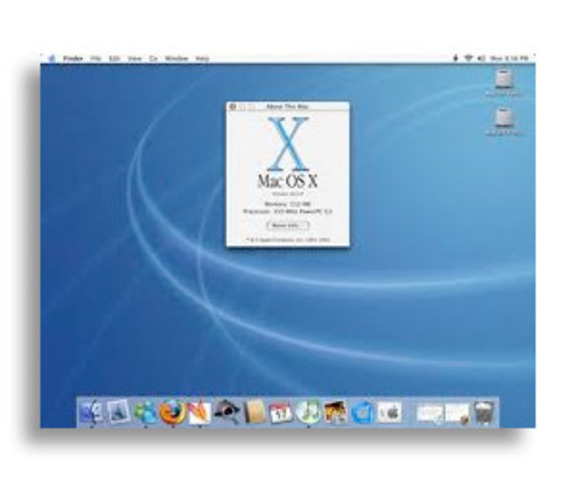This screenshot has height=480, width=576.
Task: Minimize the About This Mac window
Action: pyautogui.click(x=242, y=107)
